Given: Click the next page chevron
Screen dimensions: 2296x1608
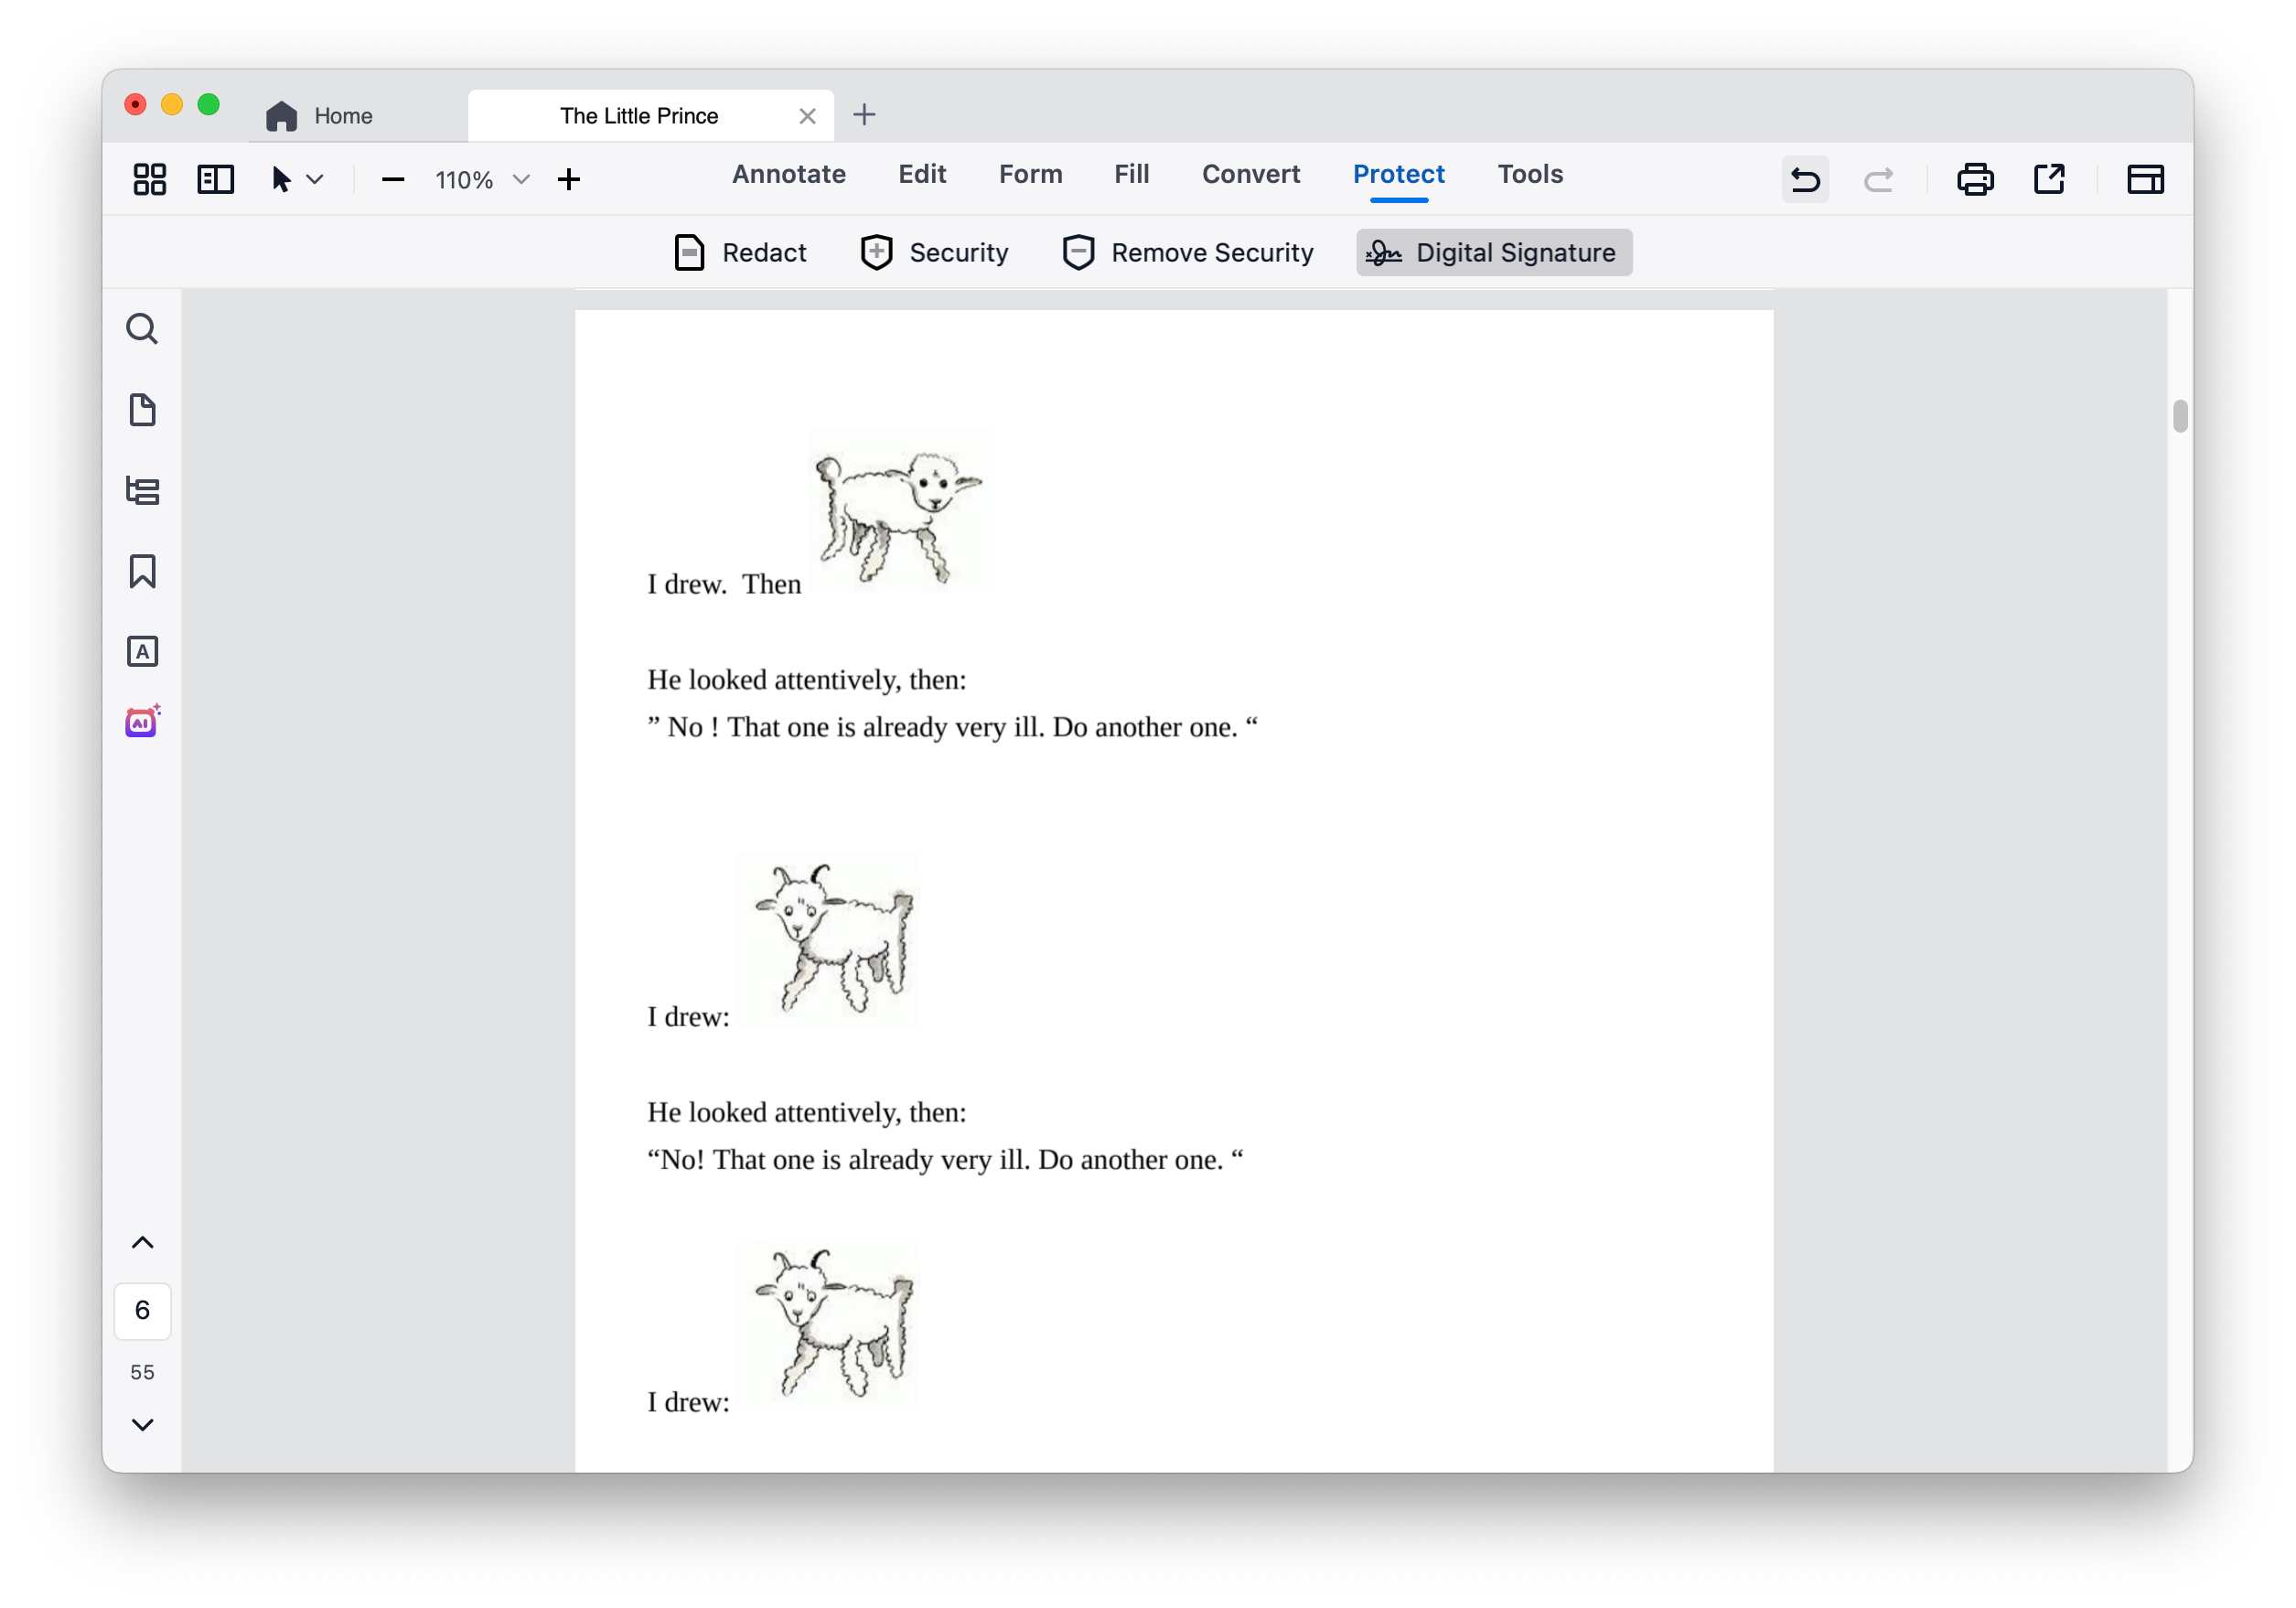Looking at the screenshot, I should pyautogui.click(x=142, y=1424).
